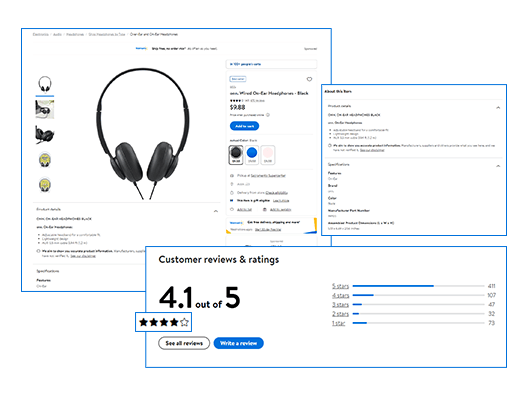Open the Headphones breadcrumb link
Image resolution: width=528 pixels, height=395 pixels.
click(x=75, y=34)
